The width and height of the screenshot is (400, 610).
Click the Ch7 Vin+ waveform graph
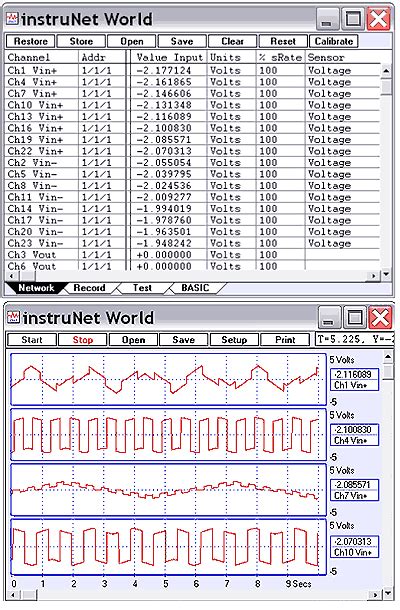pos(168,490)
